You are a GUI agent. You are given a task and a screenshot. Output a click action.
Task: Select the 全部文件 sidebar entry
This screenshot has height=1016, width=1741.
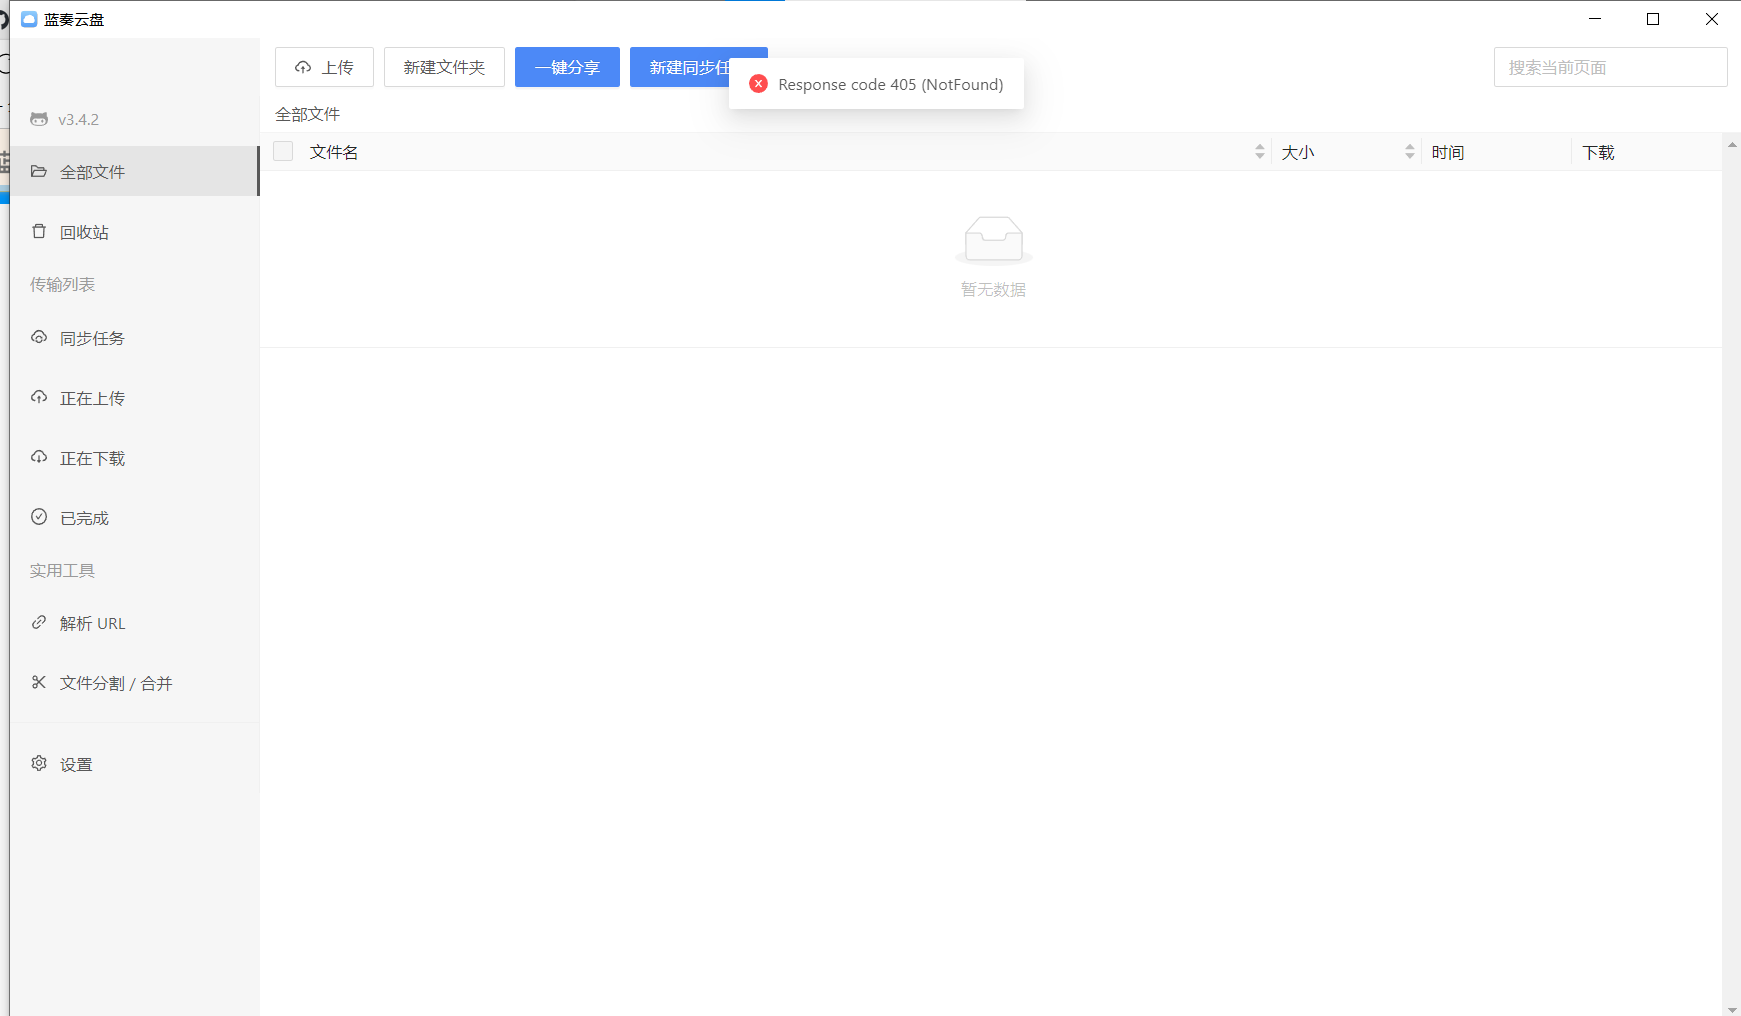pyautogui.click(x=92, y=171)
